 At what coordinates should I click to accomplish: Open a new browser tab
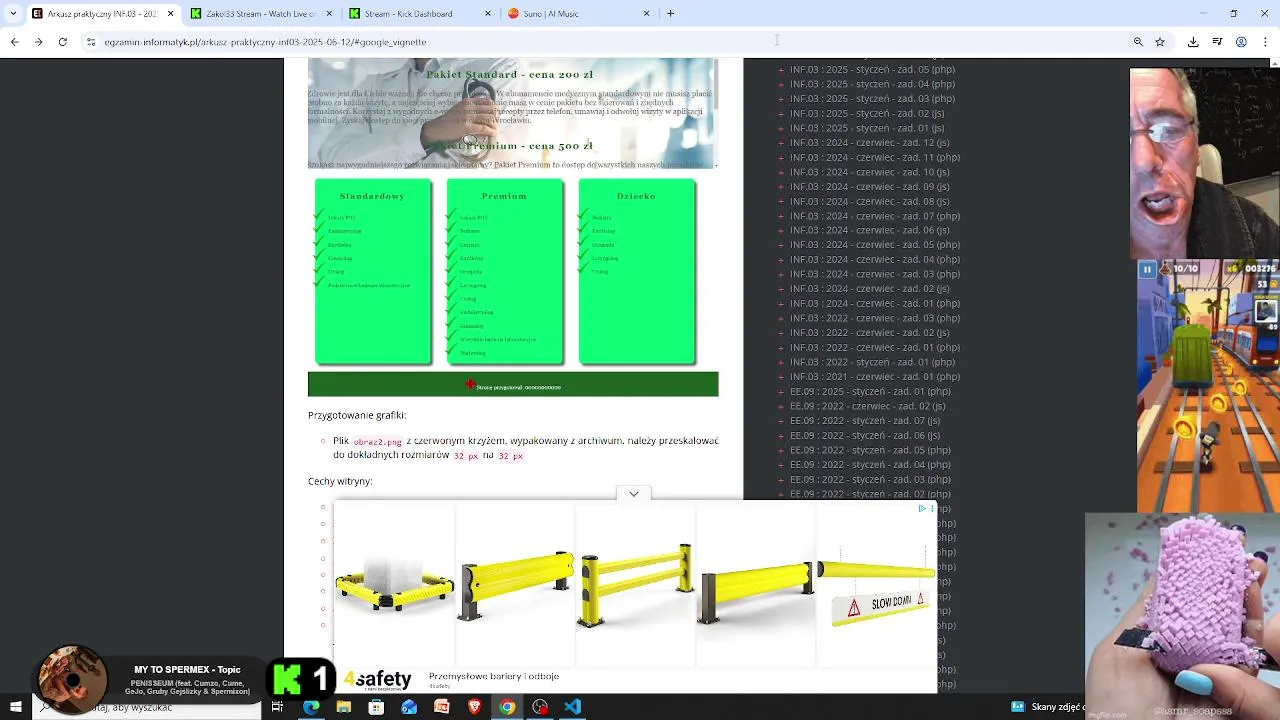670,13
